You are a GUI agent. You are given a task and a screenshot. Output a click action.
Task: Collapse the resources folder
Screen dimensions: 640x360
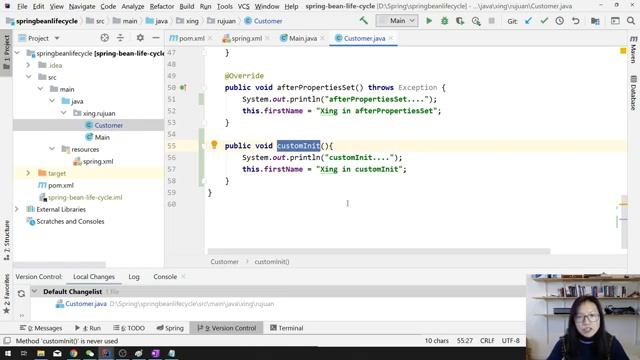pyautogui.click(x=52, y=149)
